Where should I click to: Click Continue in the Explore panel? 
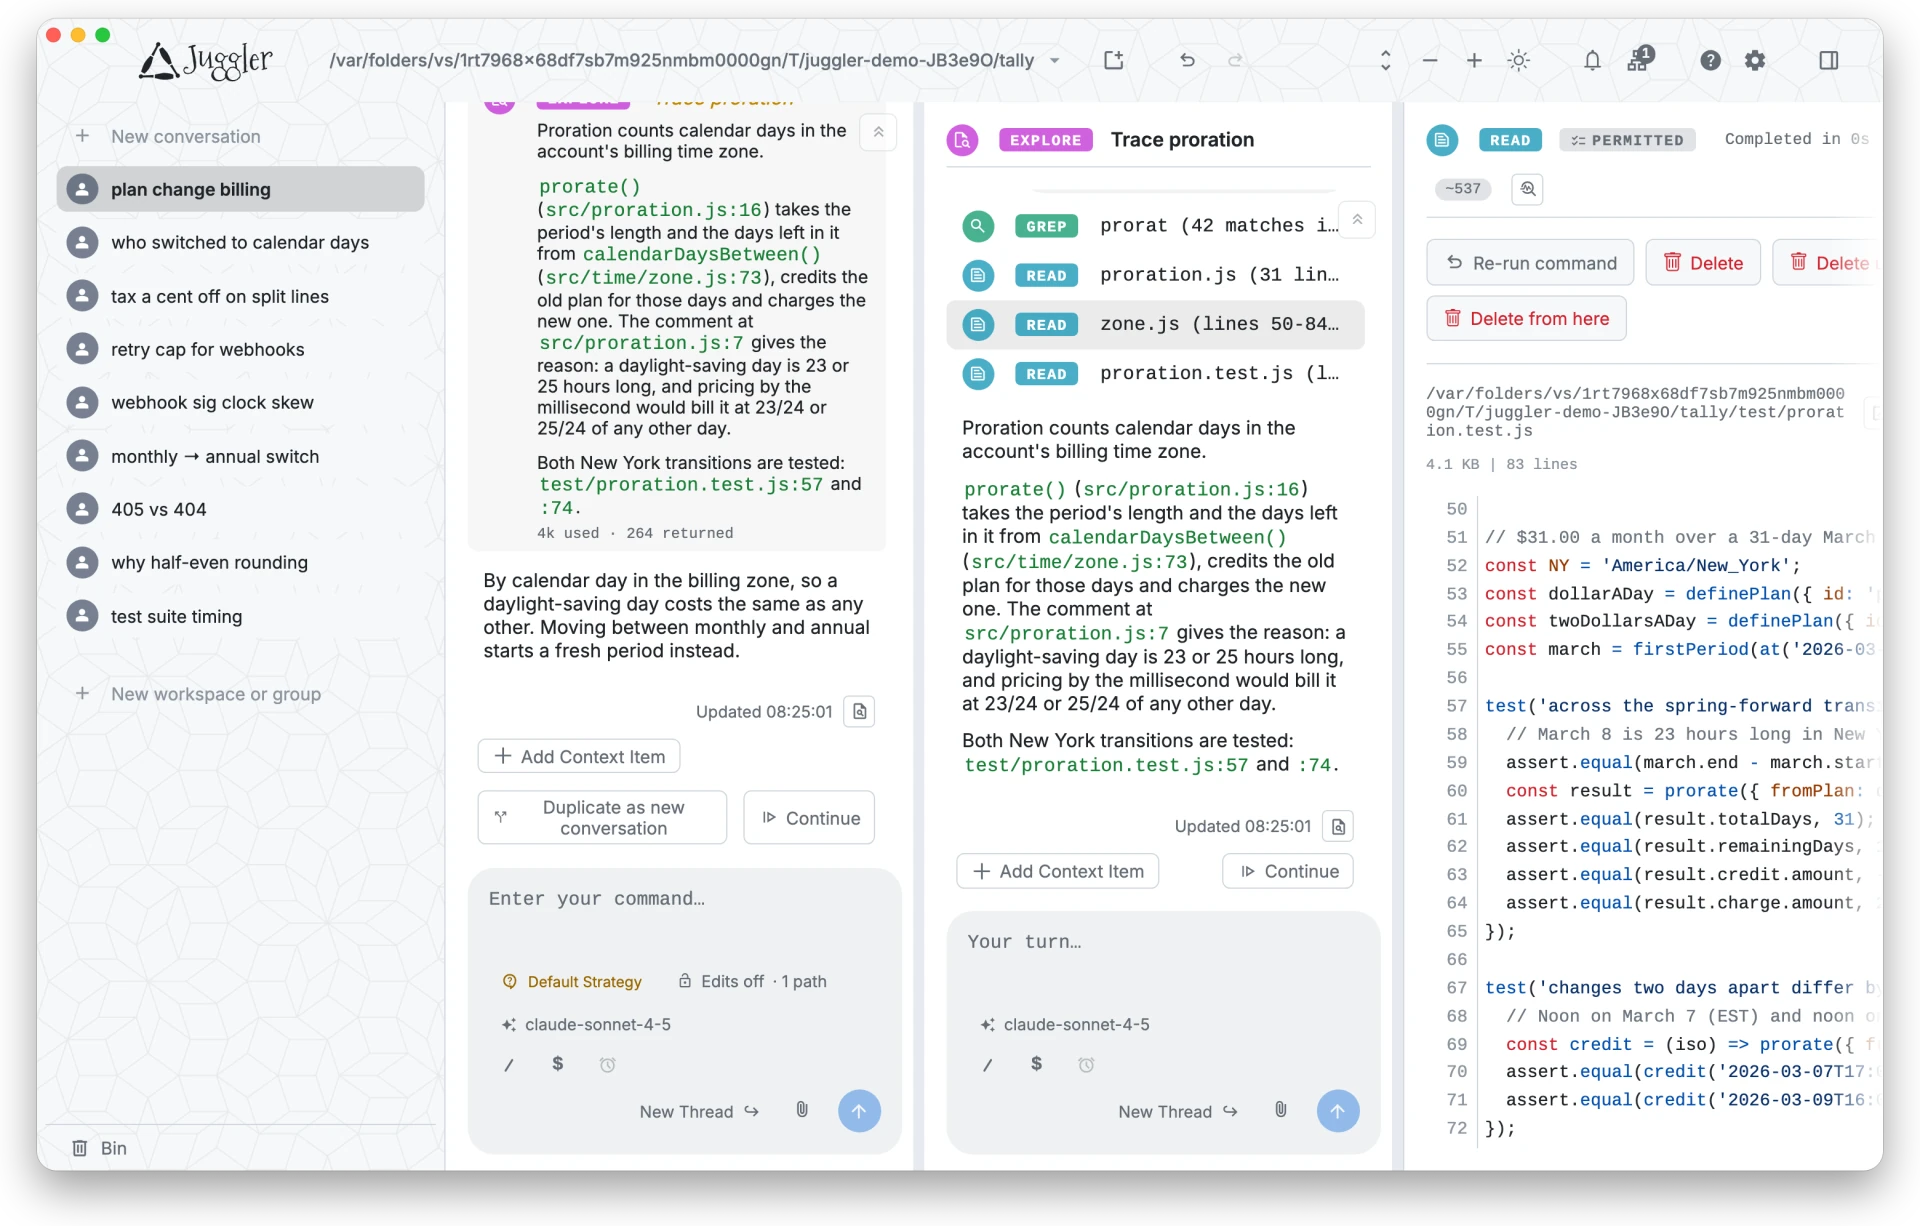tap(1288, 871)
